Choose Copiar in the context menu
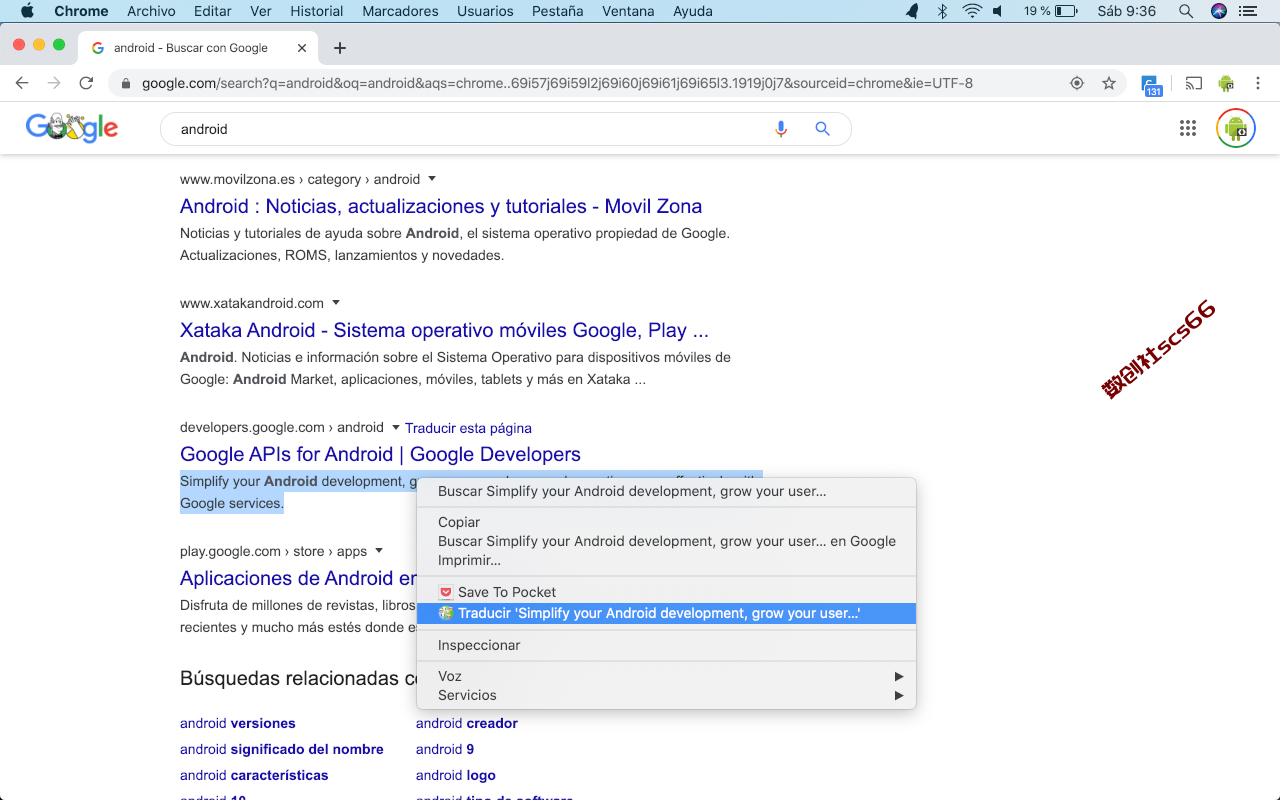This screenshot has height=800, width=1280. click(x=666, y=522)
